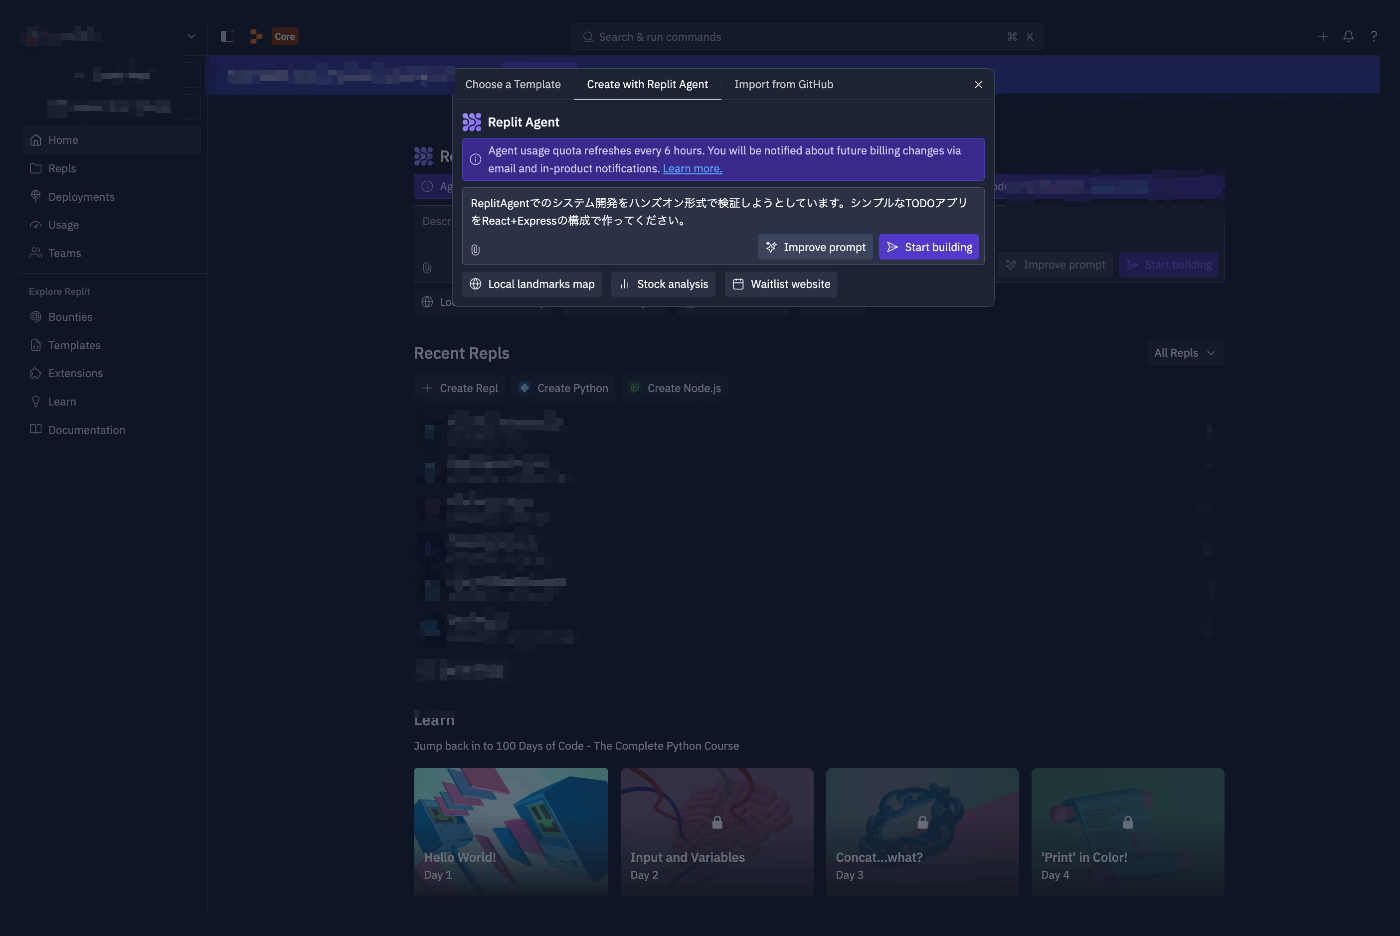Open 'Print' in Color! Day 4 card
The height and width of the screenshot is (936, 1400).
point(1128,832)
